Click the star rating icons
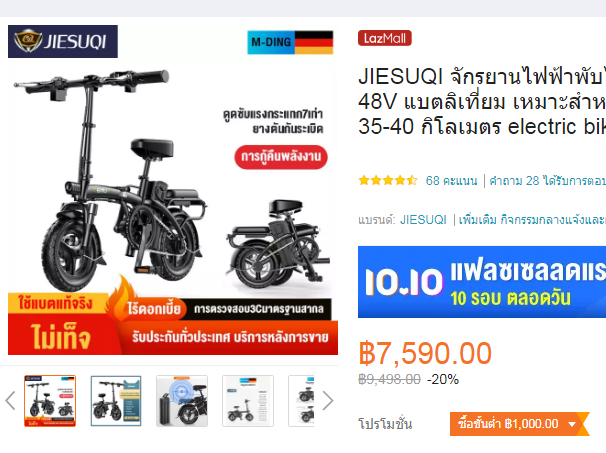 click(x=388, y=181)
